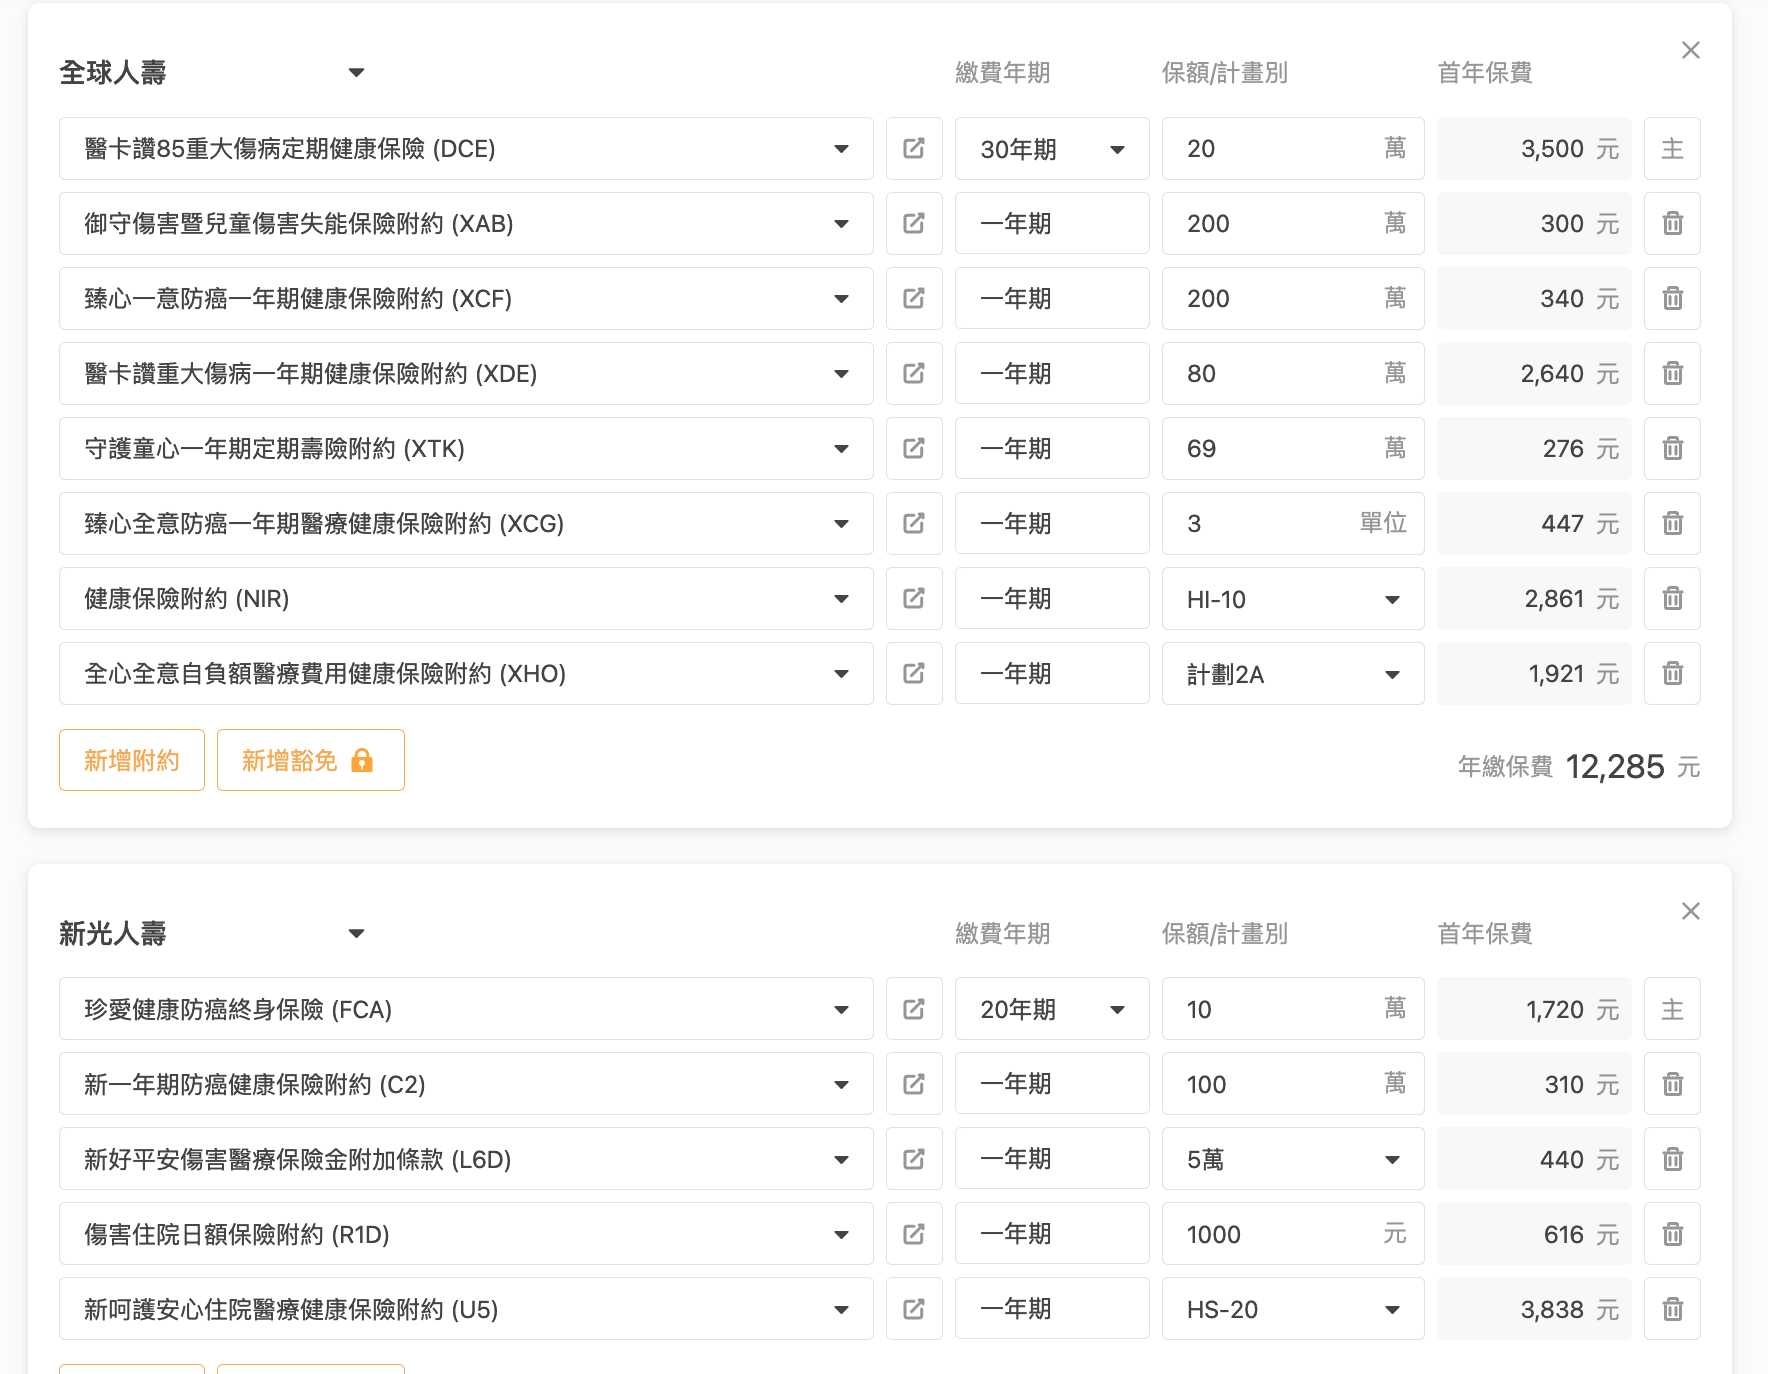Viewport: 1768px width, 1374px height.
Task: Open external link for L6D rider
Action: 914,1160
